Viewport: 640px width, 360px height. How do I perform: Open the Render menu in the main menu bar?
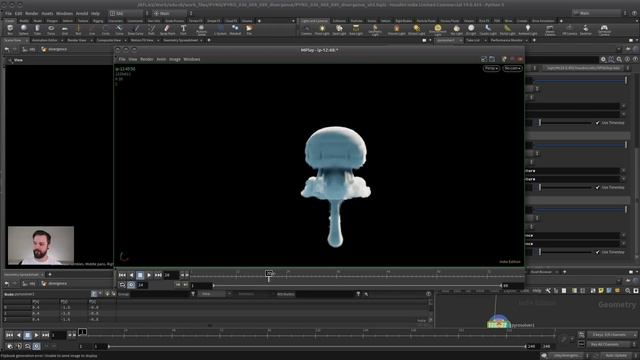coord(31,13)
